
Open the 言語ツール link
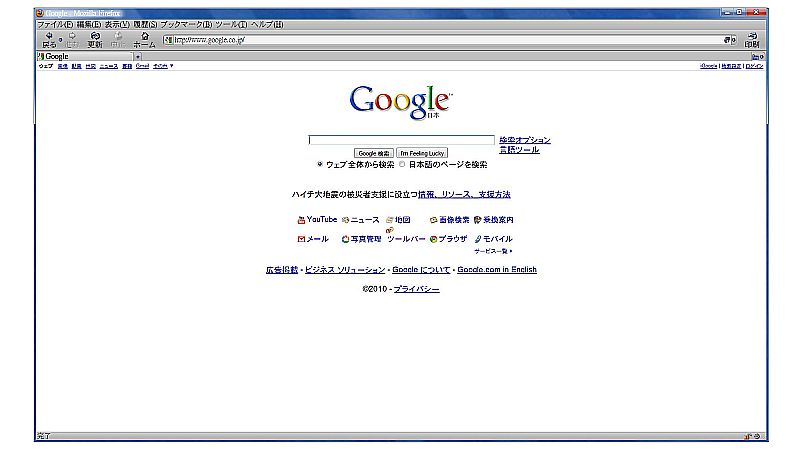519,149
